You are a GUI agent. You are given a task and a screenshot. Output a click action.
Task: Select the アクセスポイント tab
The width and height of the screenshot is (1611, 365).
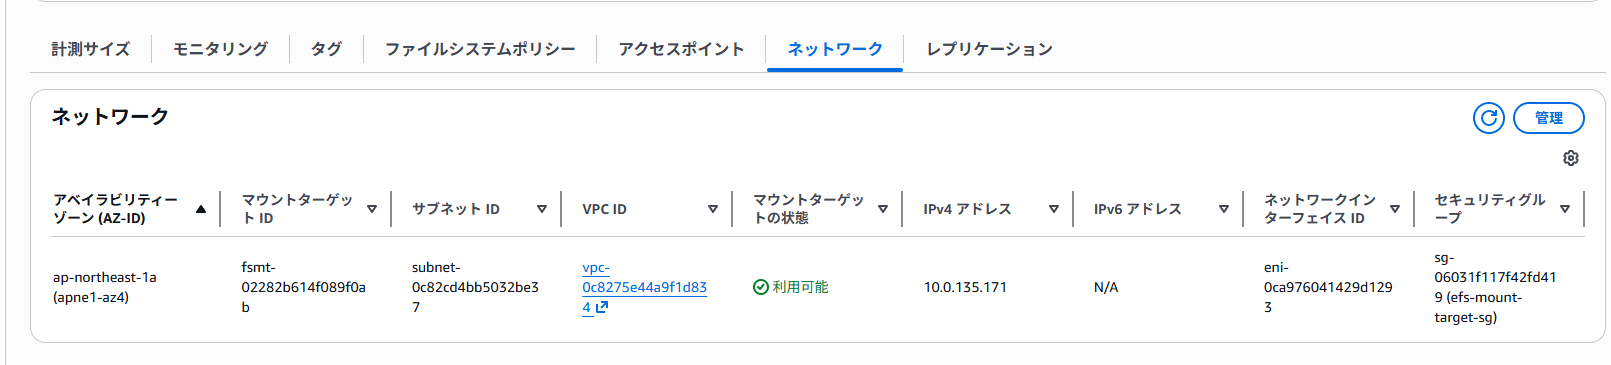pyautogui.click(x=681, y=49)
